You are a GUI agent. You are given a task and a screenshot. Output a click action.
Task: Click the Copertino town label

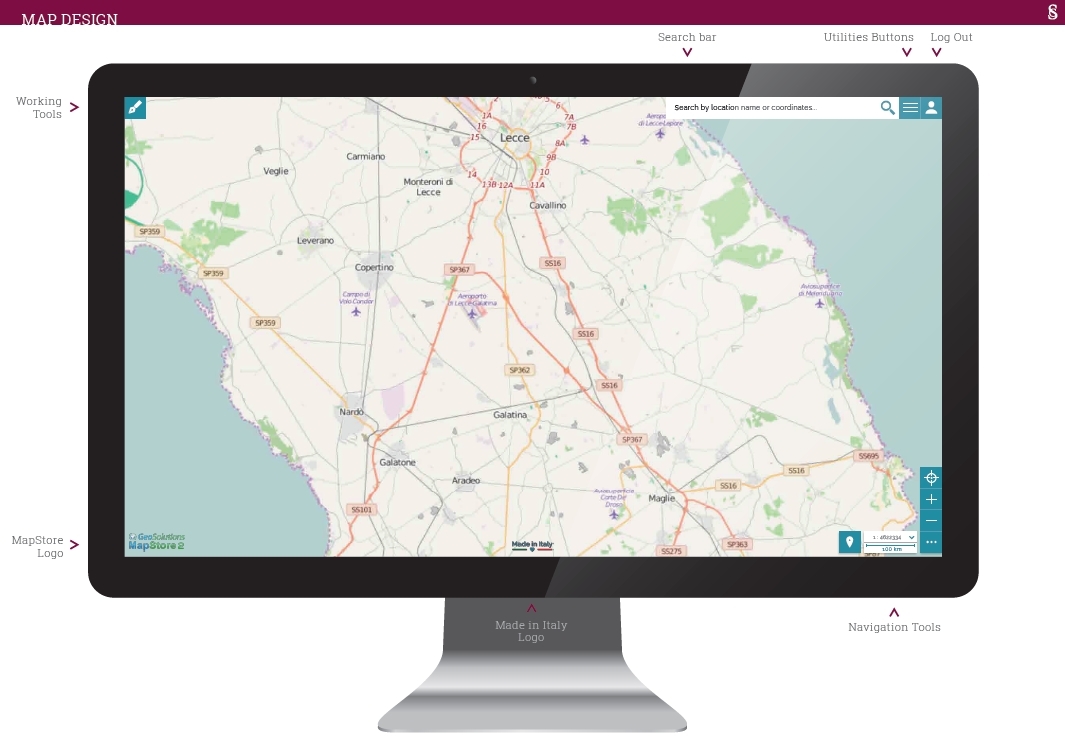click(x=374, y=268)
